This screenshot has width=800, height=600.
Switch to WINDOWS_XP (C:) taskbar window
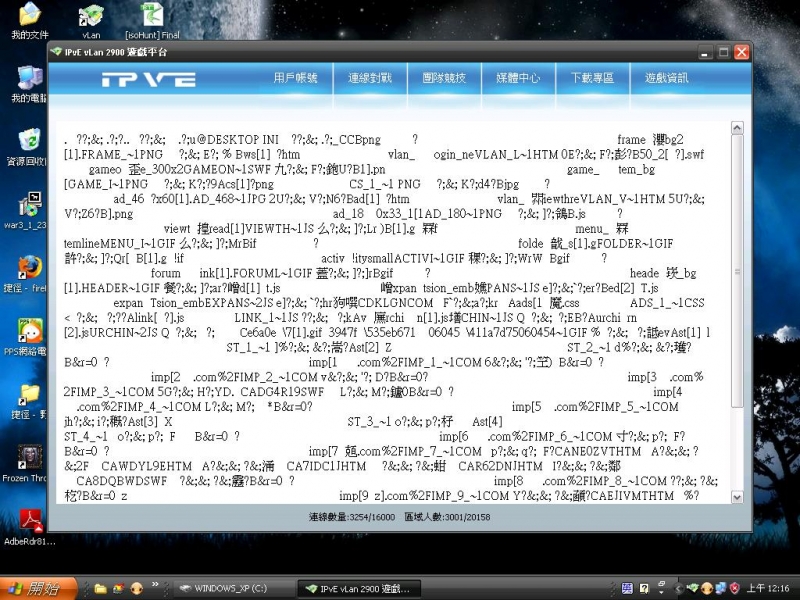pyautogui.click(x=227, y=588)
